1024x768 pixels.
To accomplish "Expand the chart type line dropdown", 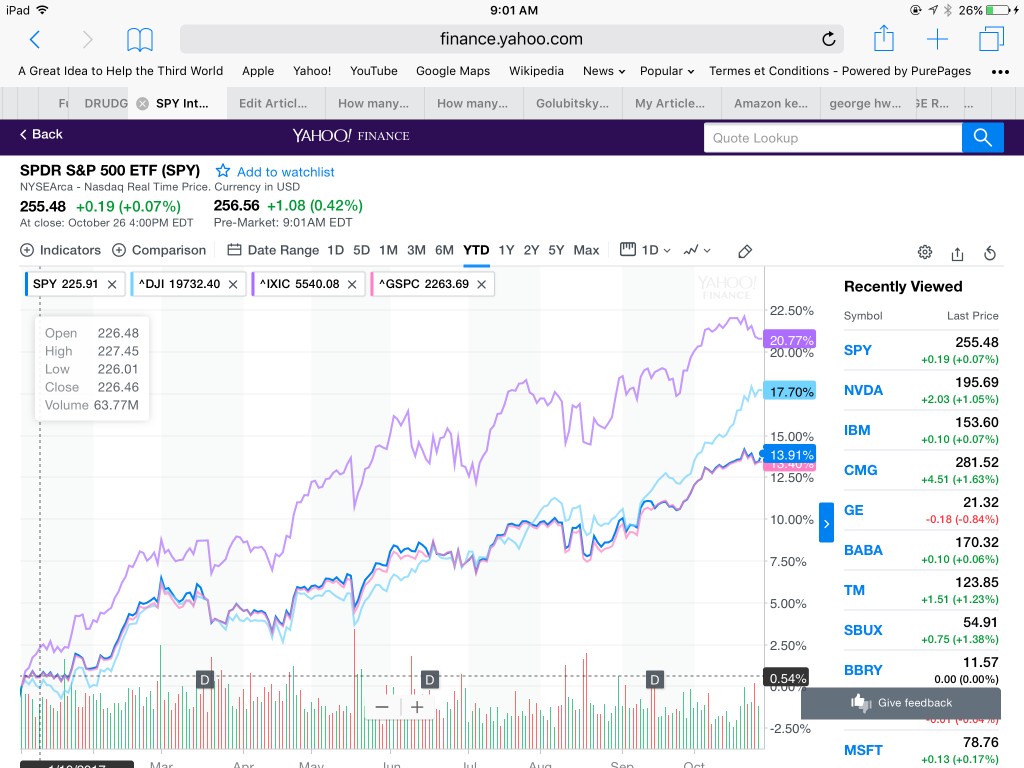I will click(x=697, y=250).
